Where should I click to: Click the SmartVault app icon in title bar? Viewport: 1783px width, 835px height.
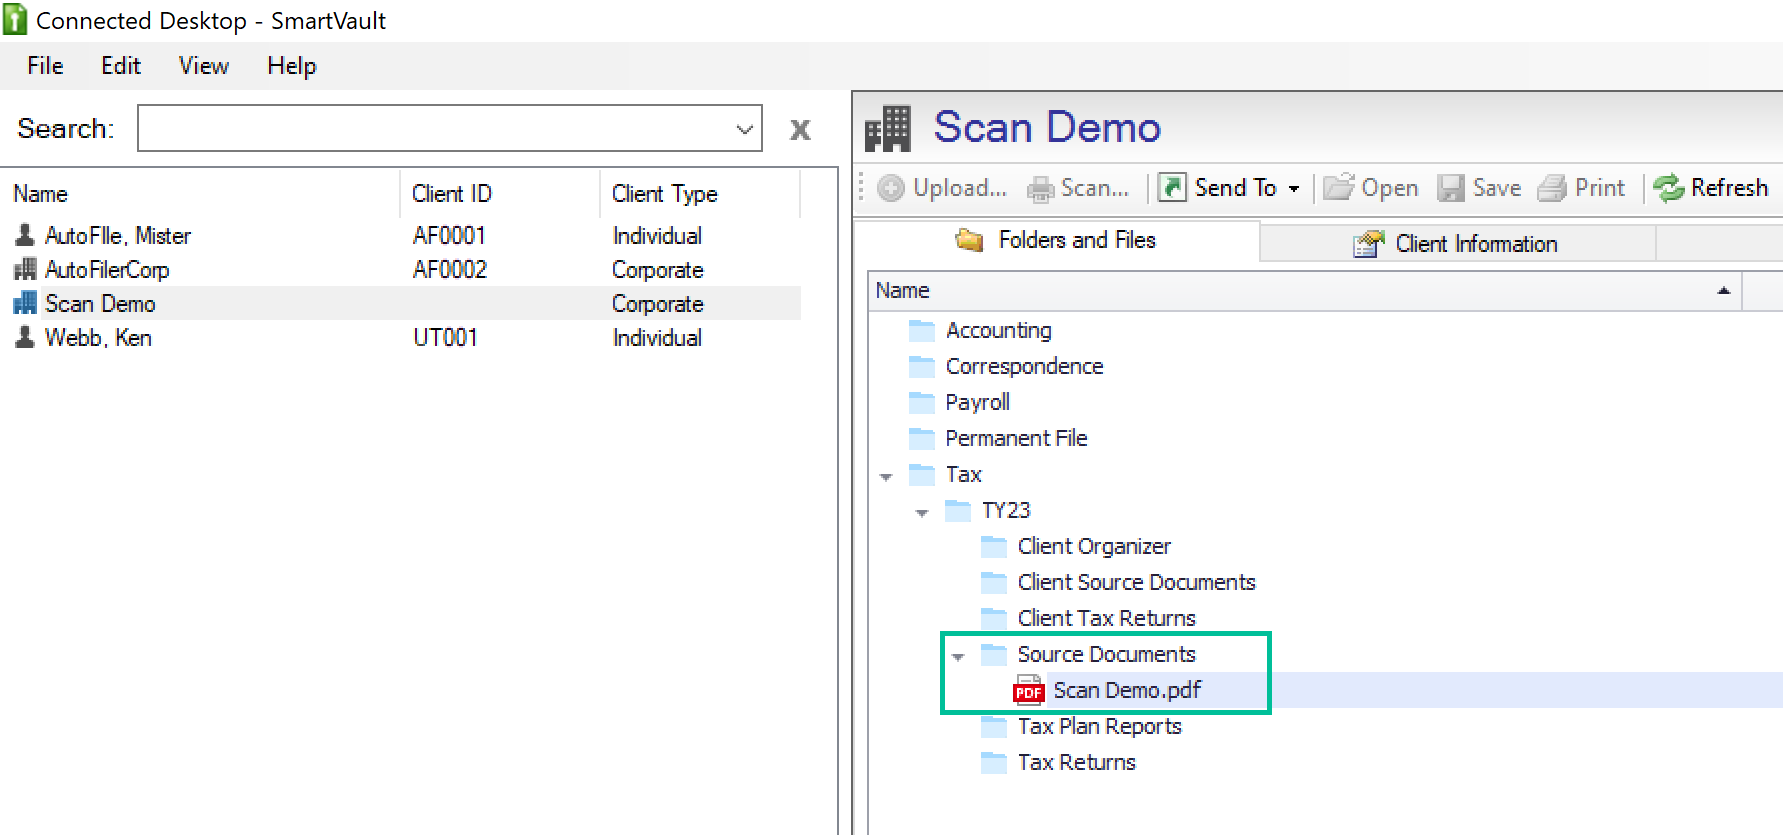tap(15, 20)
